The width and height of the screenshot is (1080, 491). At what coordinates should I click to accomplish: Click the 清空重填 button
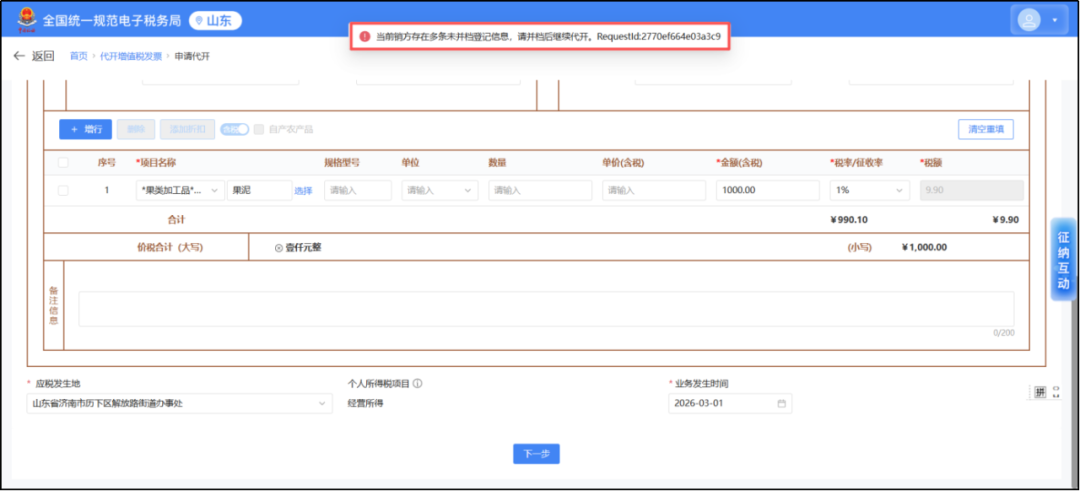(x=985, y=129)
